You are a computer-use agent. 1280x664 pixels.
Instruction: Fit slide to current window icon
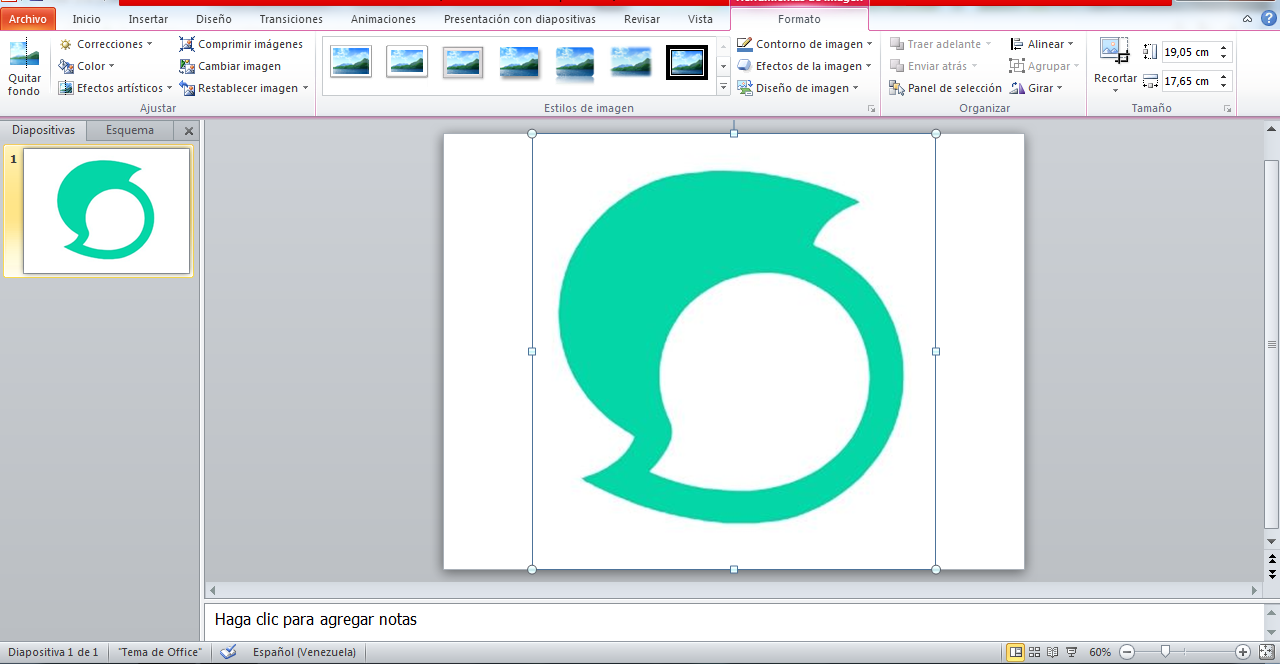click(x=1266, y=652)
